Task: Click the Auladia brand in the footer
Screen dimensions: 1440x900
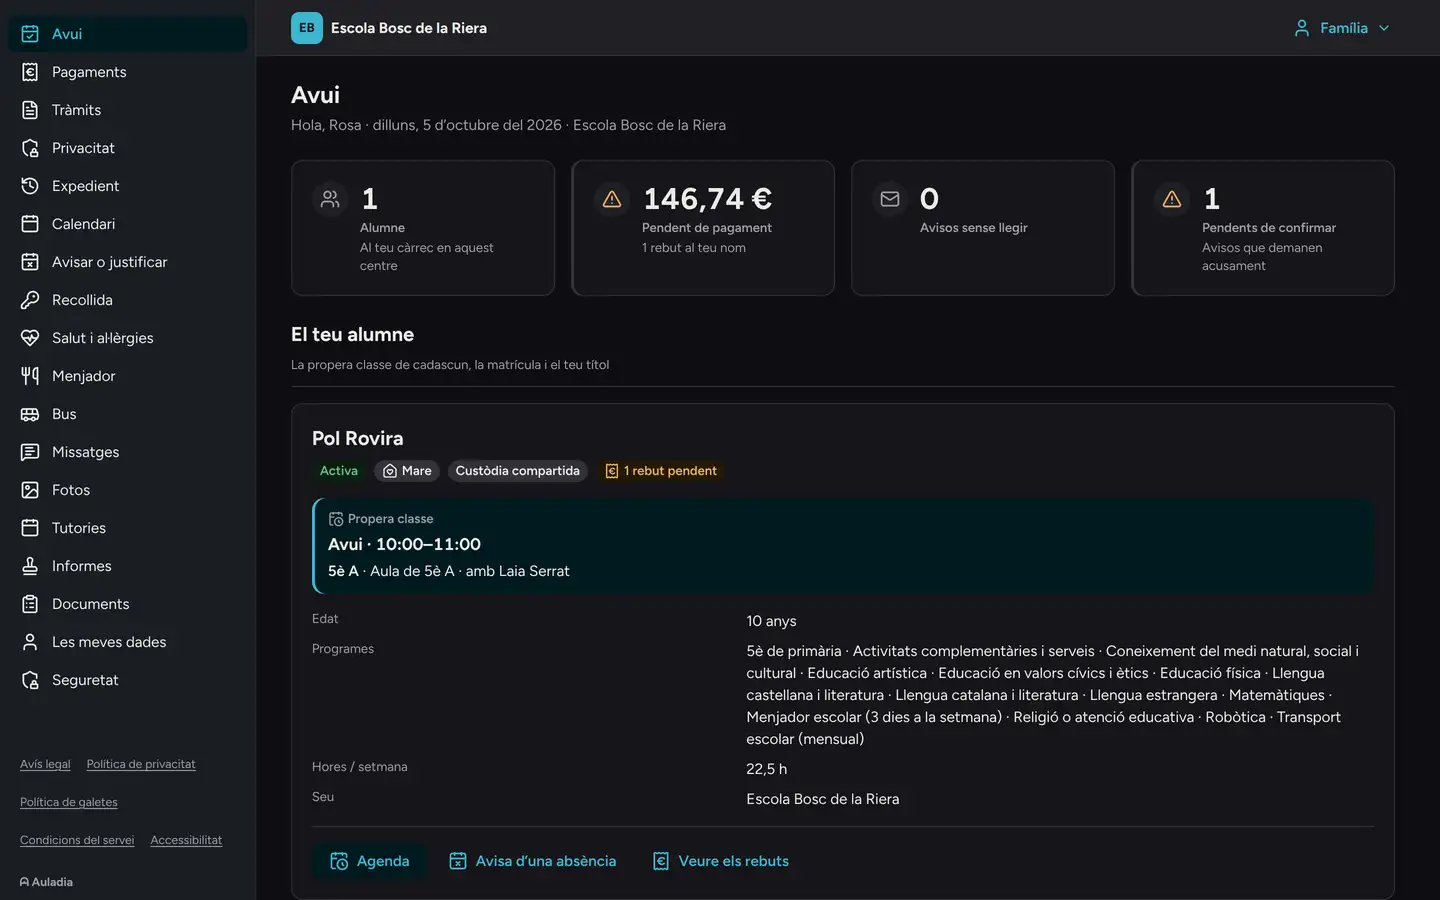Action: point(46,882)
